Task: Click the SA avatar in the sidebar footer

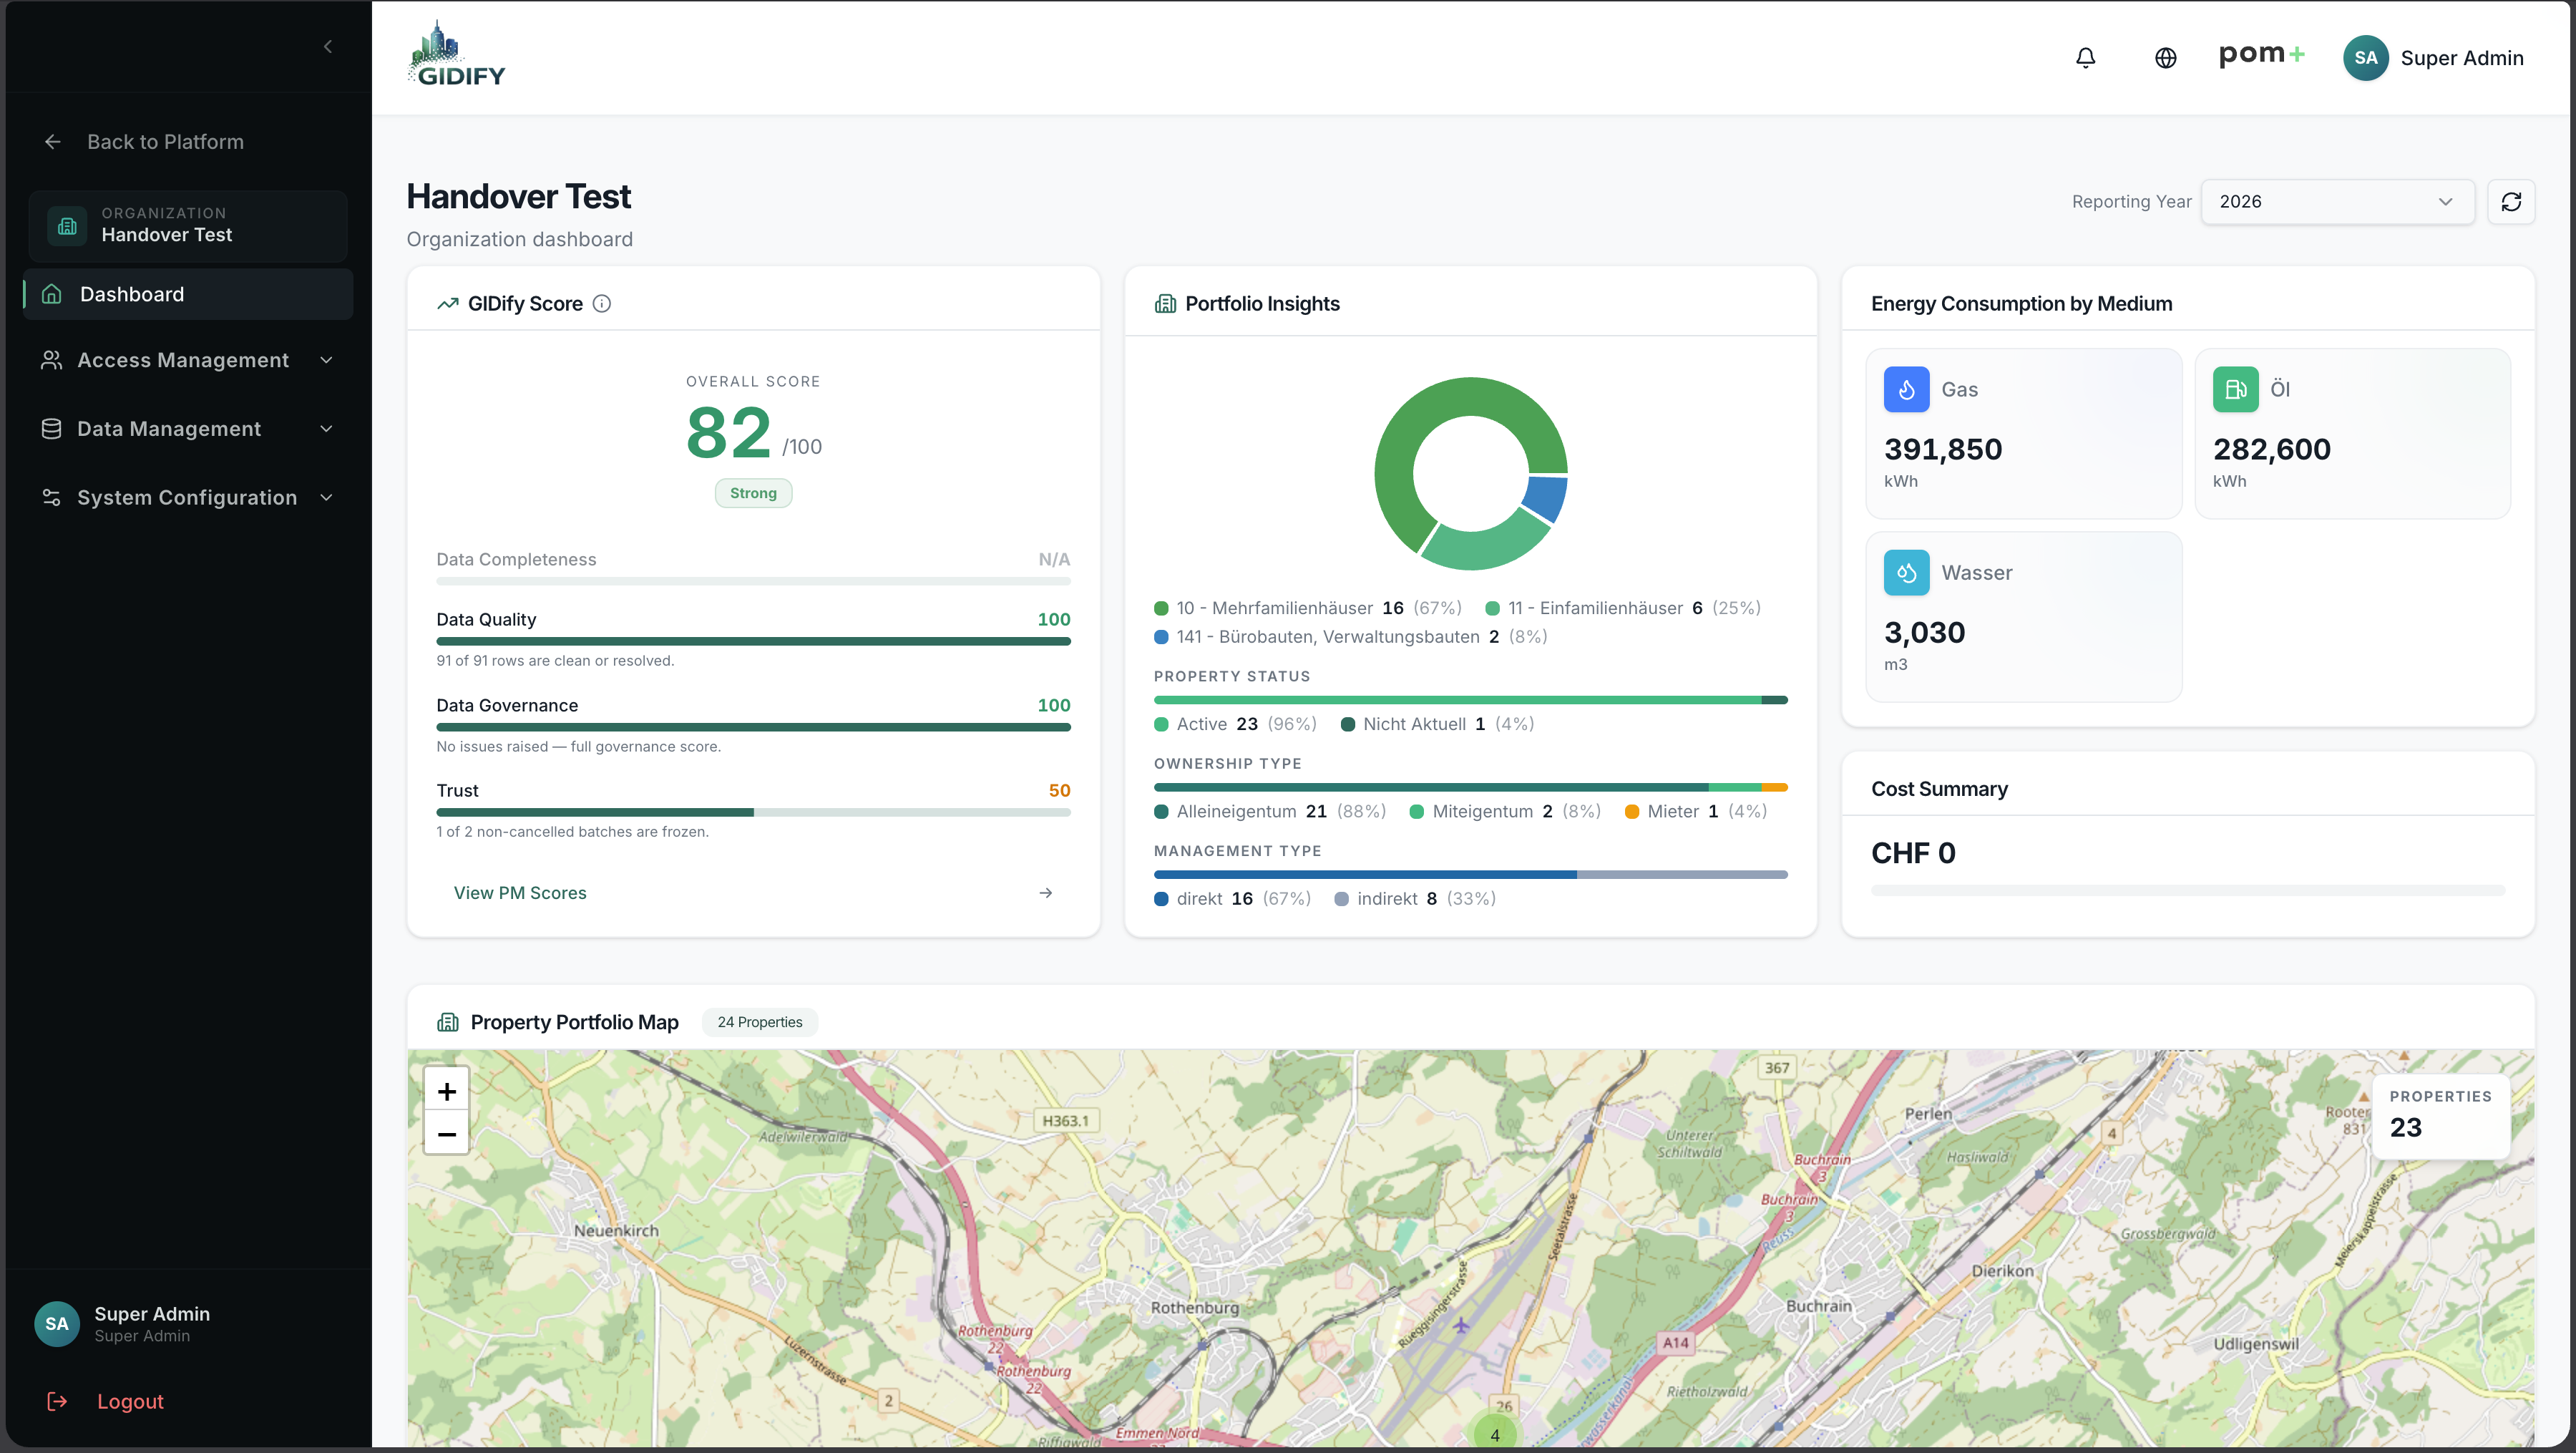Action: pyautogui.click(x=57, y=1324)
